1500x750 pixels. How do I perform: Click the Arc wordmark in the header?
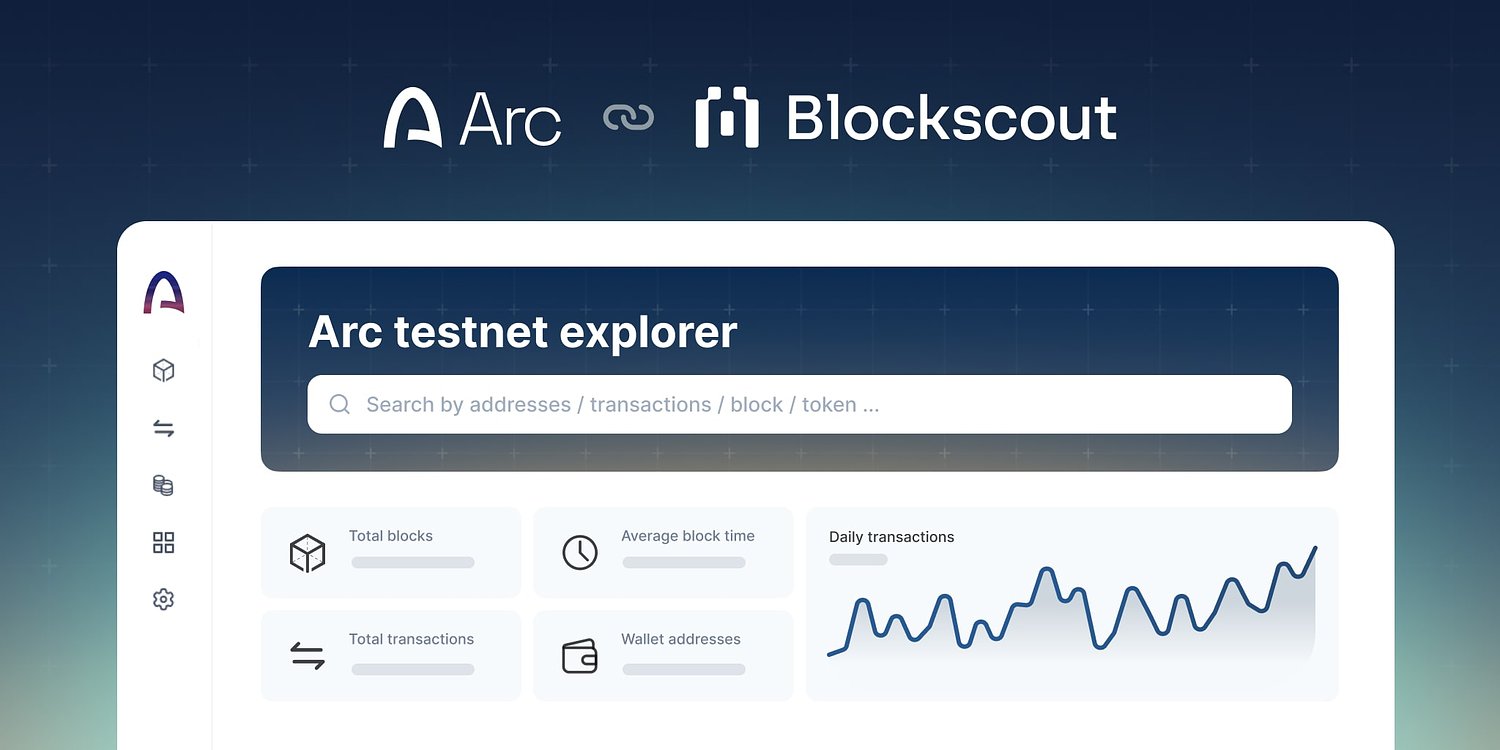point(508,118)
